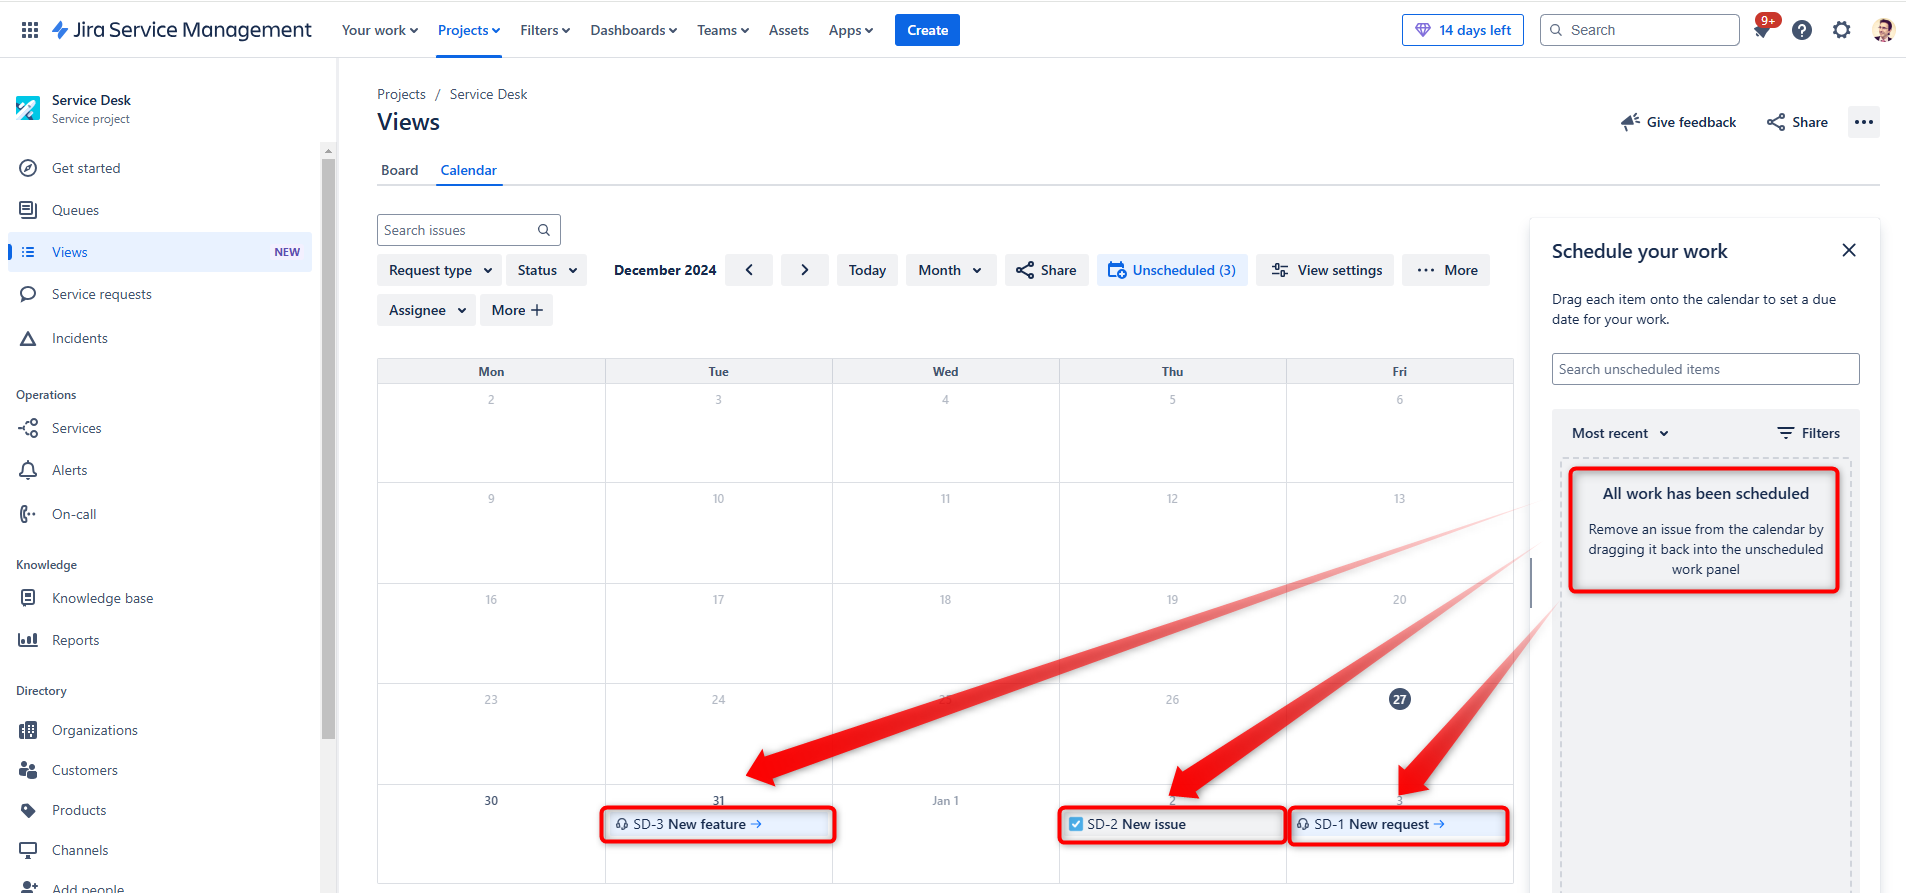This screenshot has width=1906, height=893.
Task: Open Products under Directory
Action: 160,810
